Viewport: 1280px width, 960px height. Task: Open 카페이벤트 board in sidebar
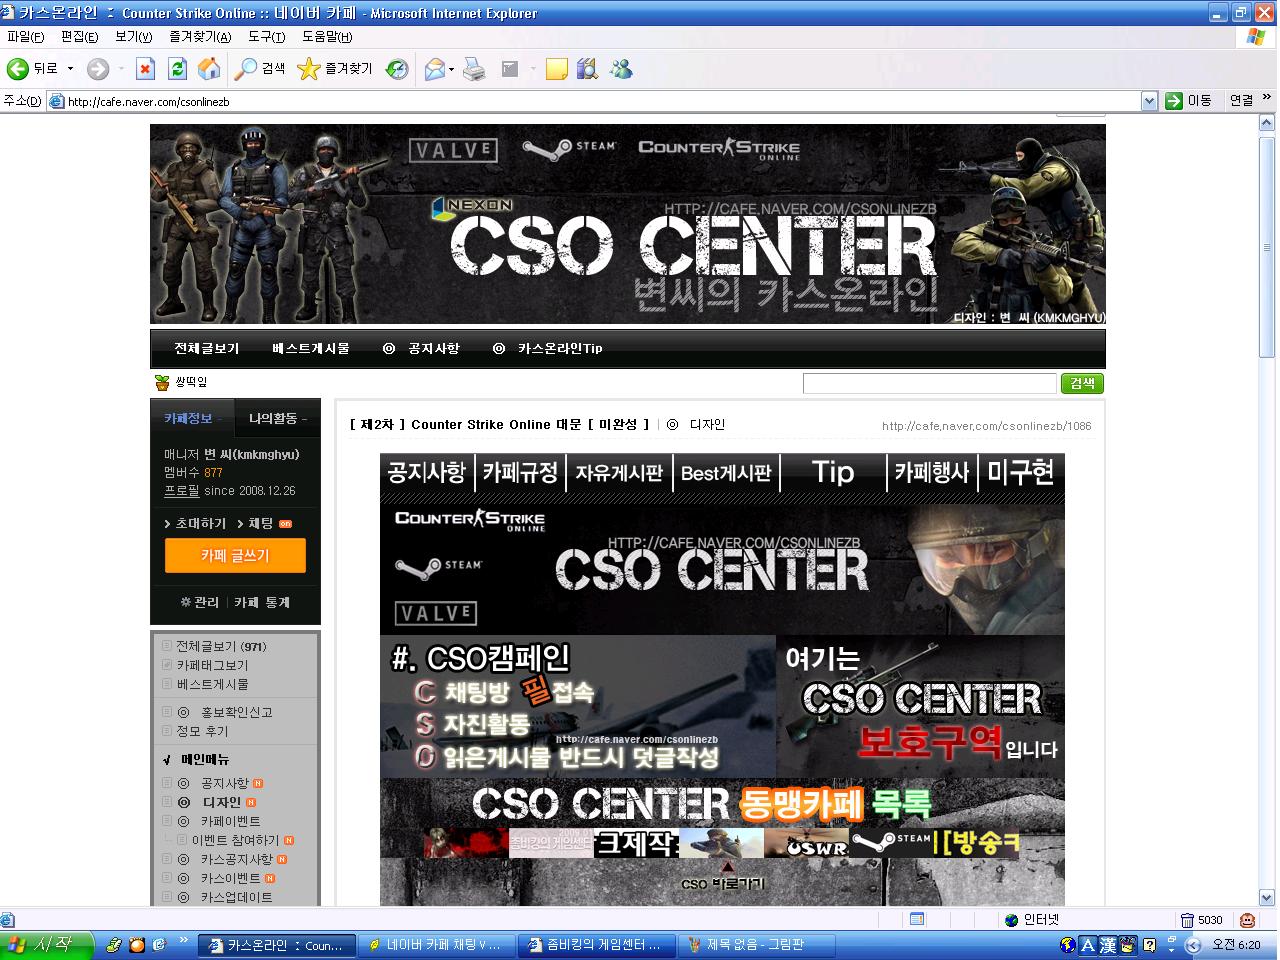[x=230, y=822]
